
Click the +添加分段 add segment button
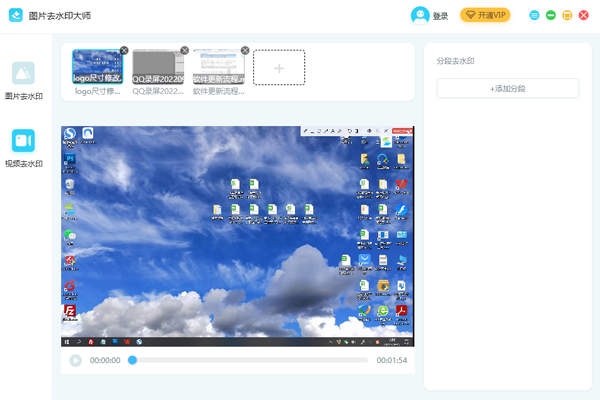[x=508, y=89]
